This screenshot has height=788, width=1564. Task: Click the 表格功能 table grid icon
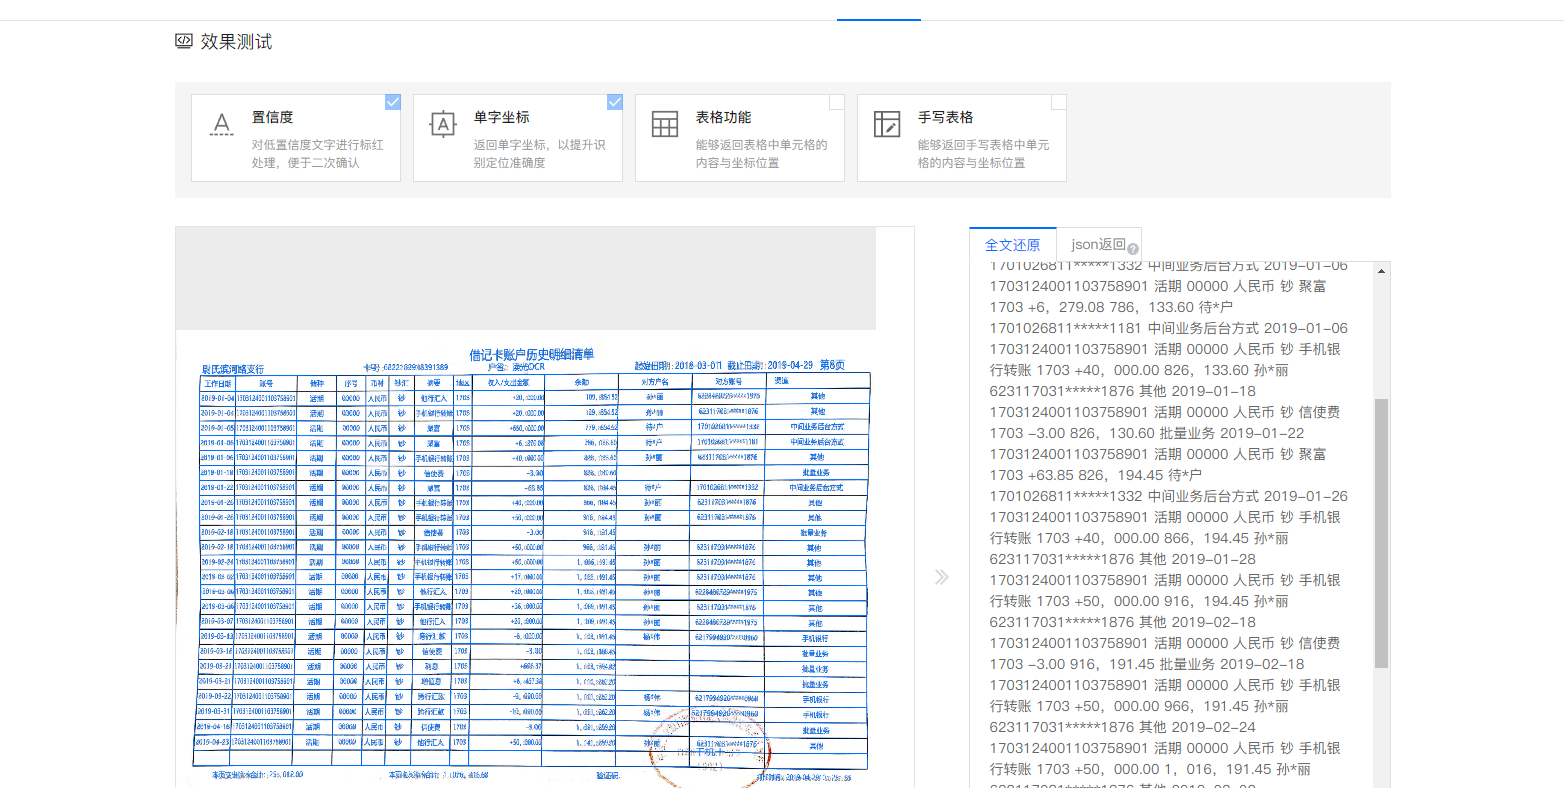665,124
